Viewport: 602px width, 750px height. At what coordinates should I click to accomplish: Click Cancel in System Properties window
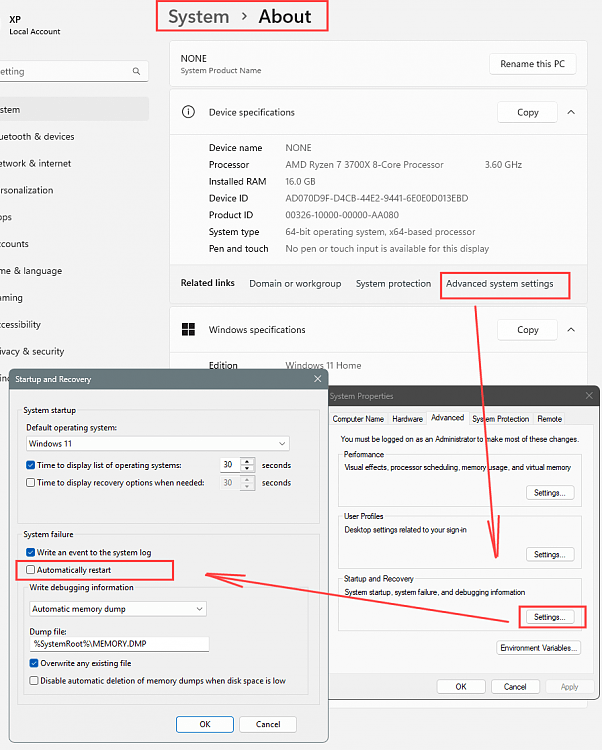point(515,686)
